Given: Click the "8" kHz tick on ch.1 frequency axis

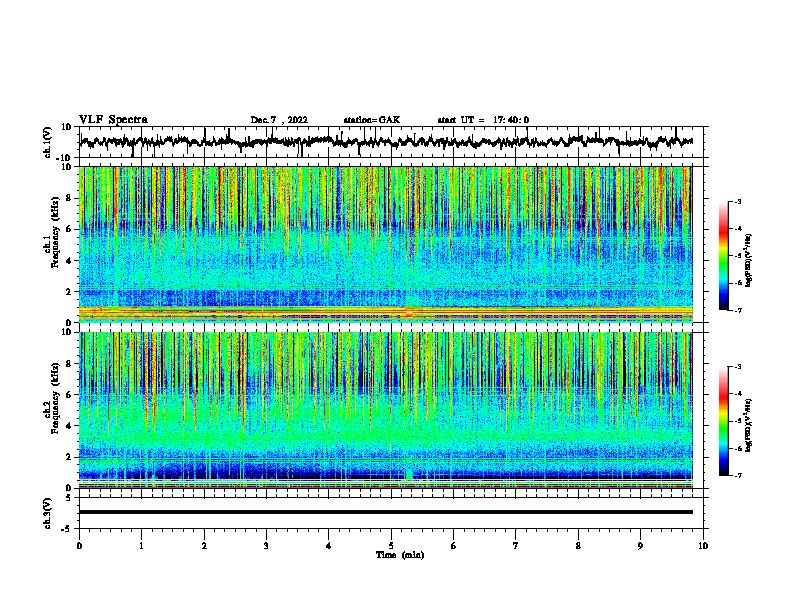Looking at the screenshot, I should pyautogui.click(x=69, y=198).
